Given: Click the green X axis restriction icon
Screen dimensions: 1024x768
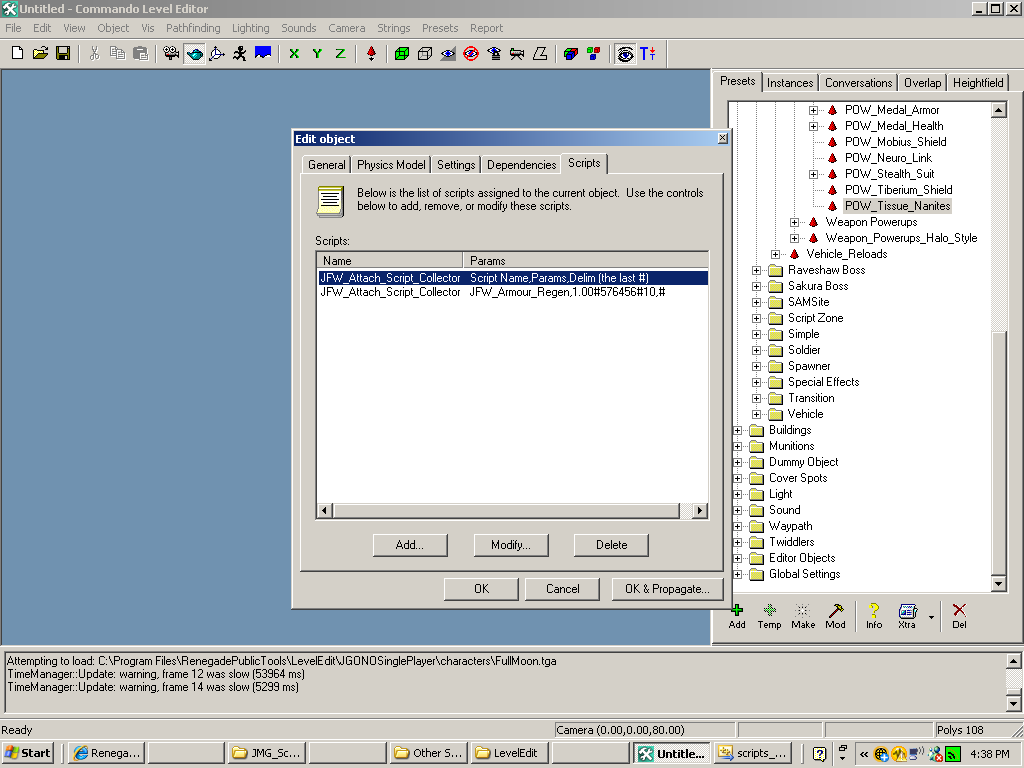Looking at the screenshot, I should (294, 54).
